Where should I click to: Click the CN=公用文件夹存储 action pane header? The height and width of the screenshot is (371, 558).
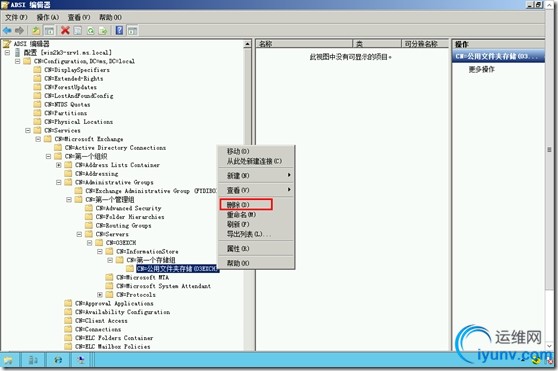[x=498, y=56]
